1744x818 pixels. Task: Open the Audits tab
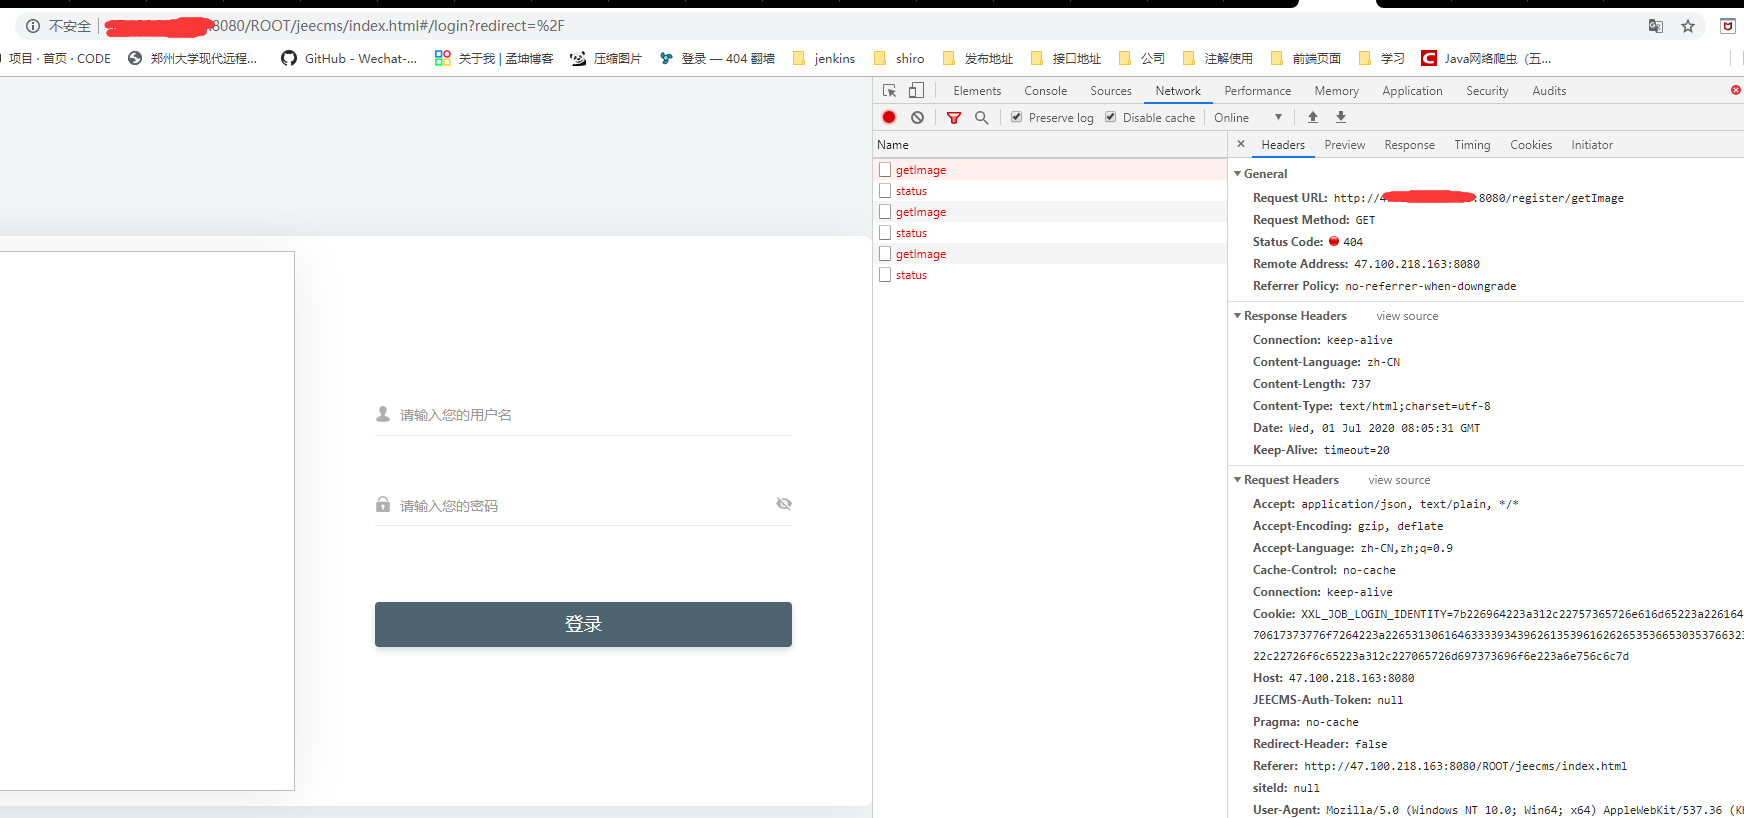point(1550,91)
